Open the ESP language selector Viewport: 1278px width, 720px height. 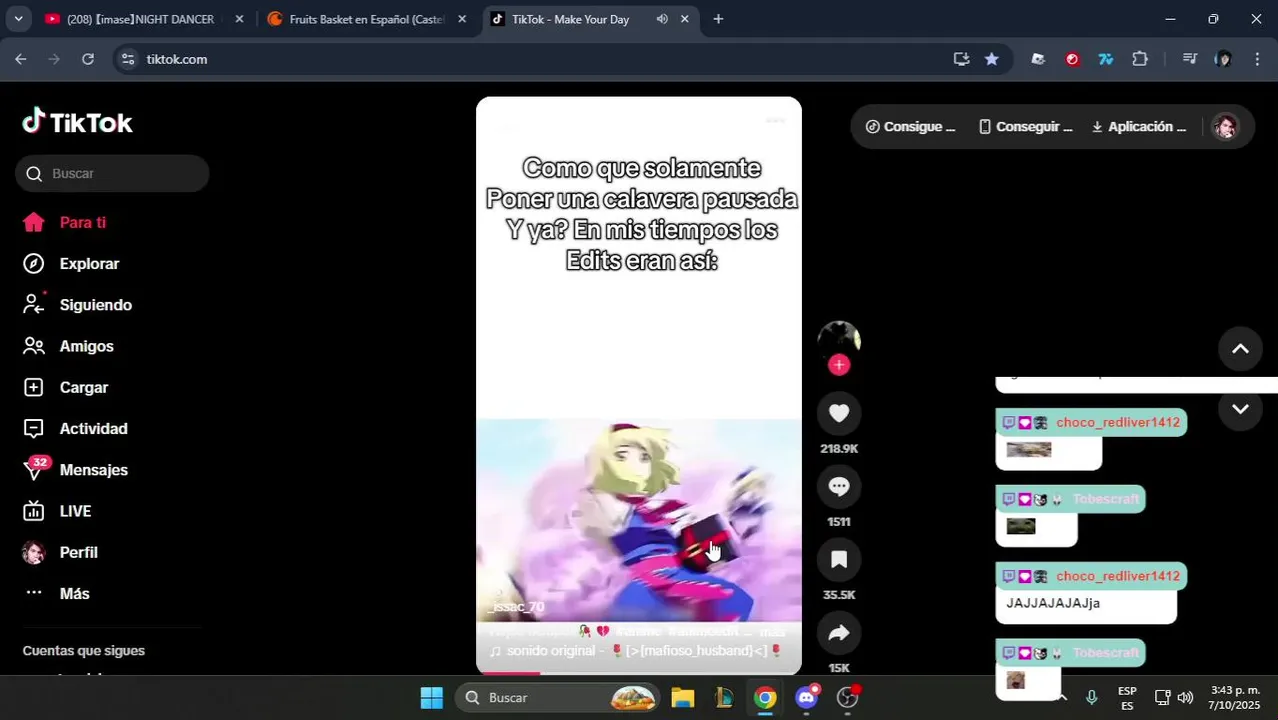[x=1127, y=697]
